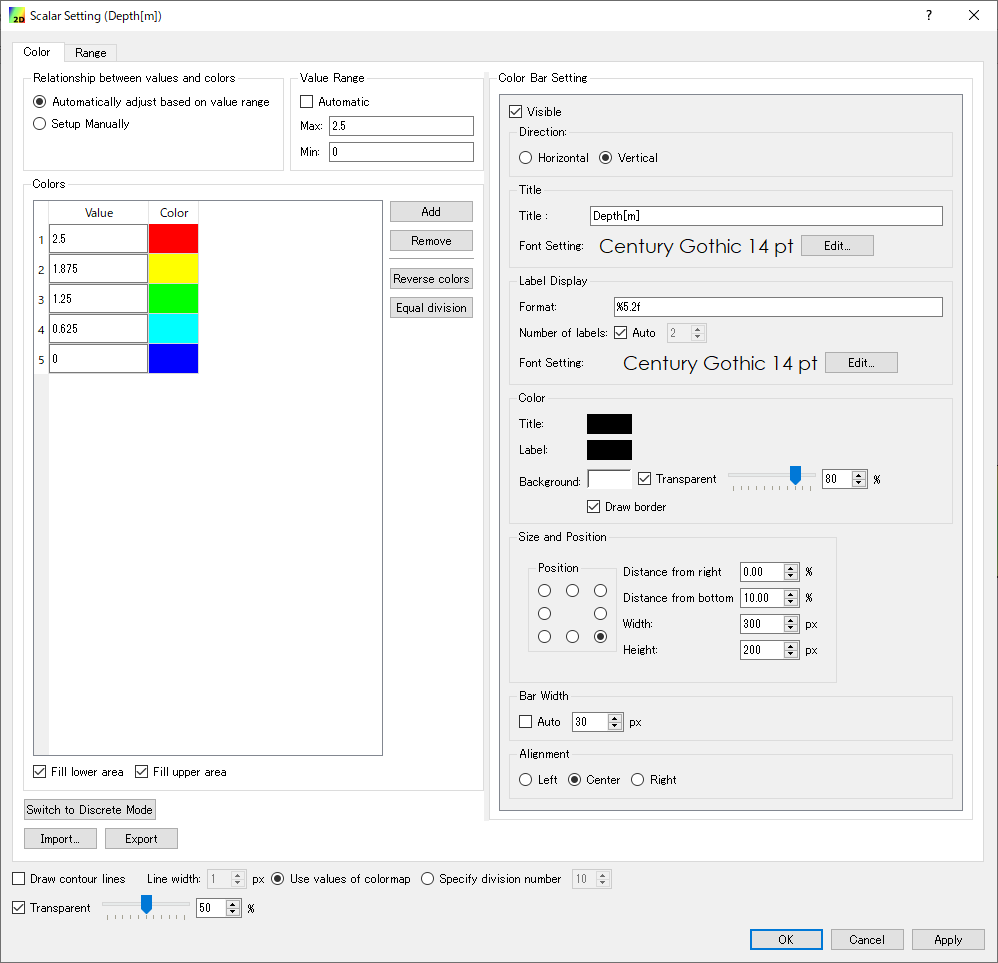This screenshot has width=998, height=963.
Task: Select Horizontal color bar direction
Action: (x=526, y=158)
